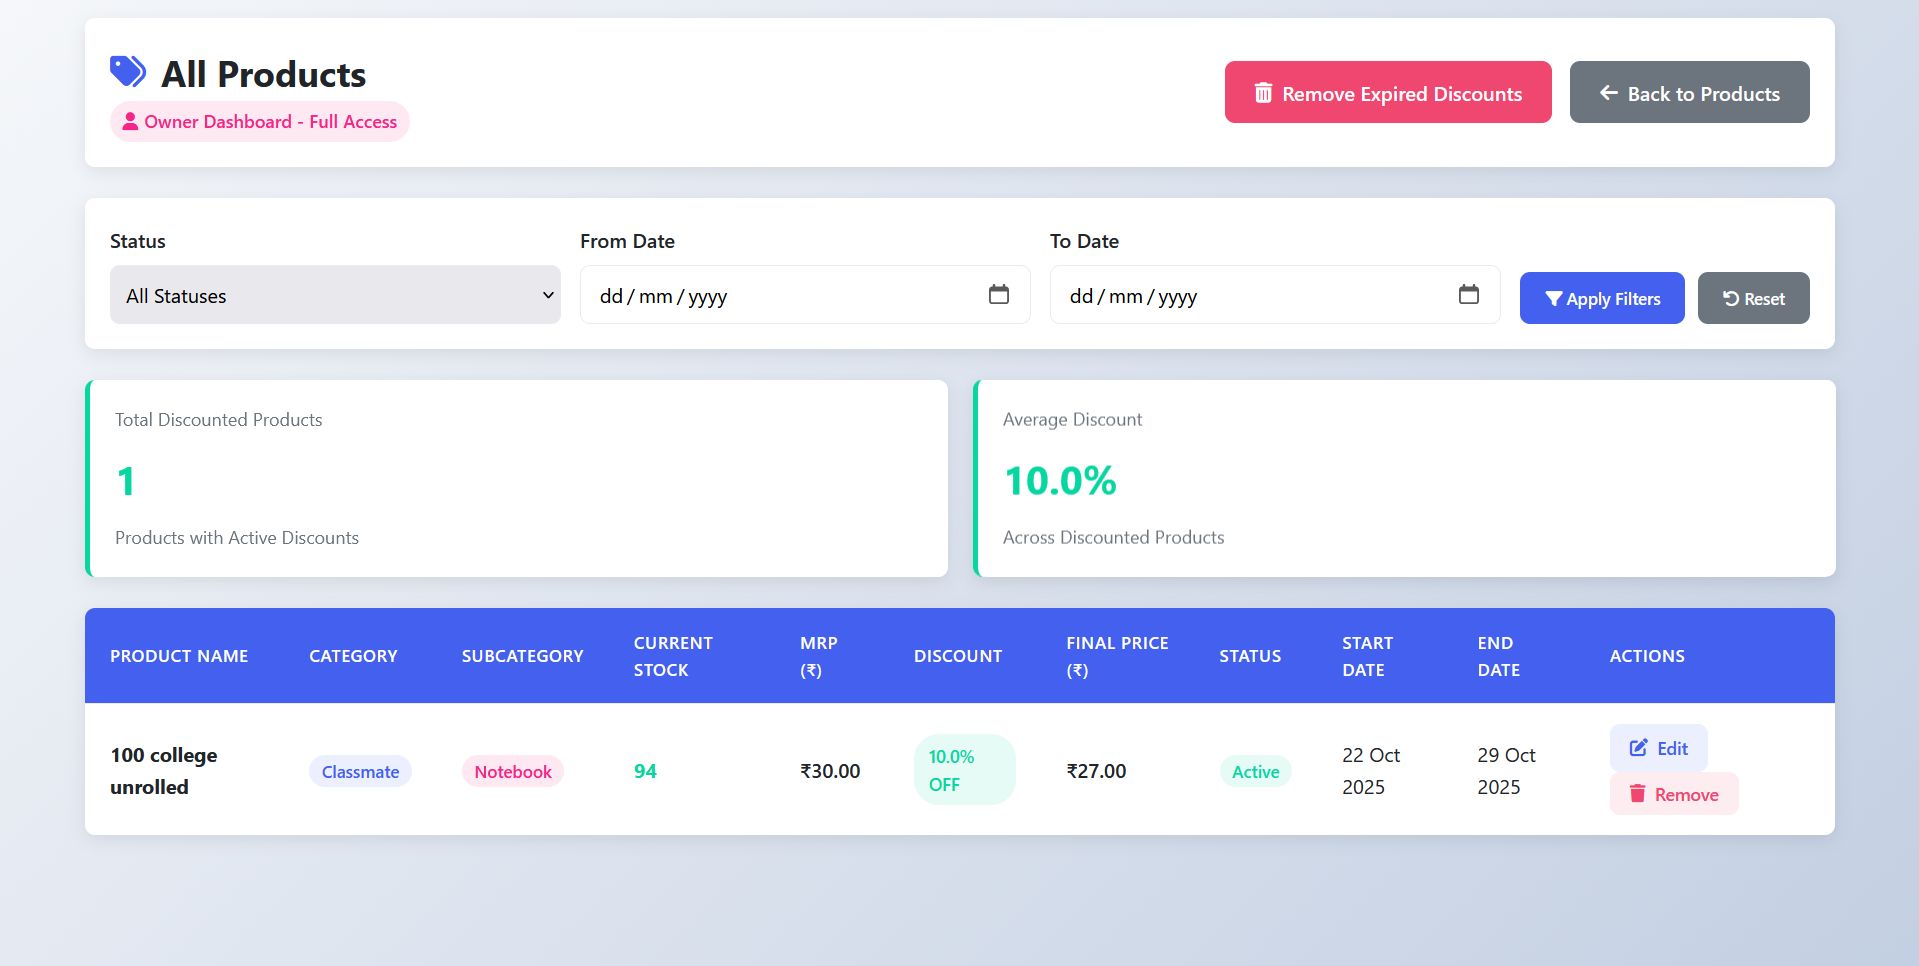The width and height of the screenshot is (1919, 966).
Task: Click the trash icon on Remove Expired Discounts
Action: click(x=1263, y=93)
